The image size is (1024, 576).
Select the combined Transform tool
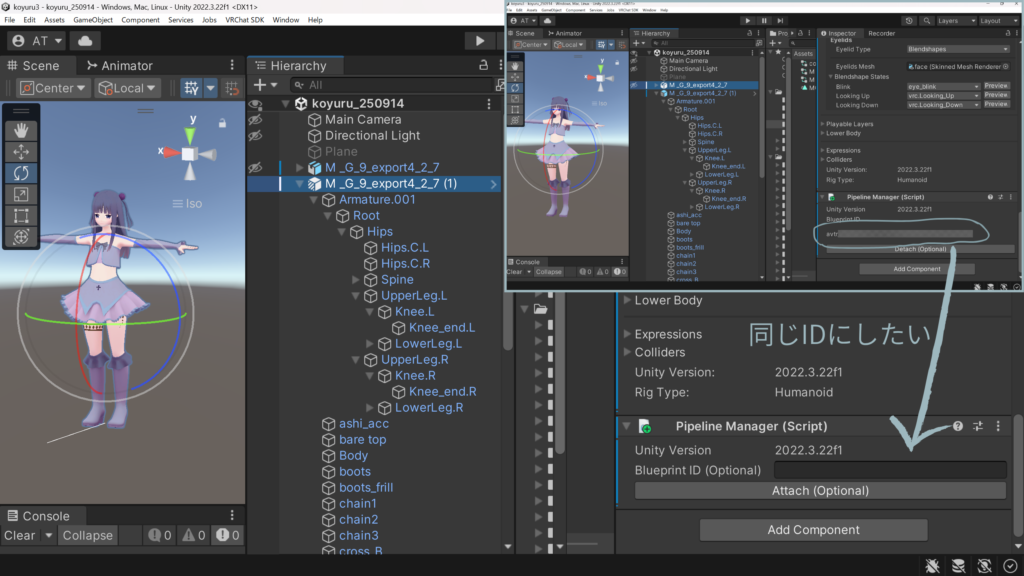[21, 236]
